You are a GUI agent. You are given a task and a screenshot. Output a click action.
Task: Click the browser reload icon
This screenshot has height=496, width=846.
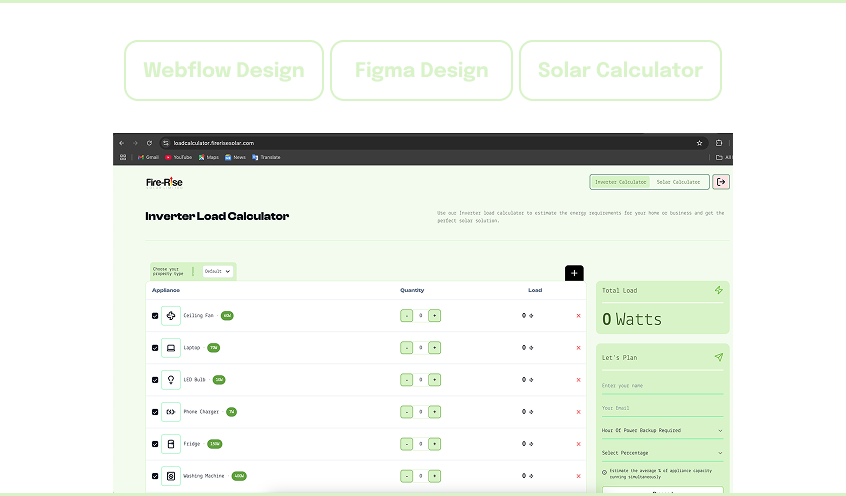coord(149,143)
